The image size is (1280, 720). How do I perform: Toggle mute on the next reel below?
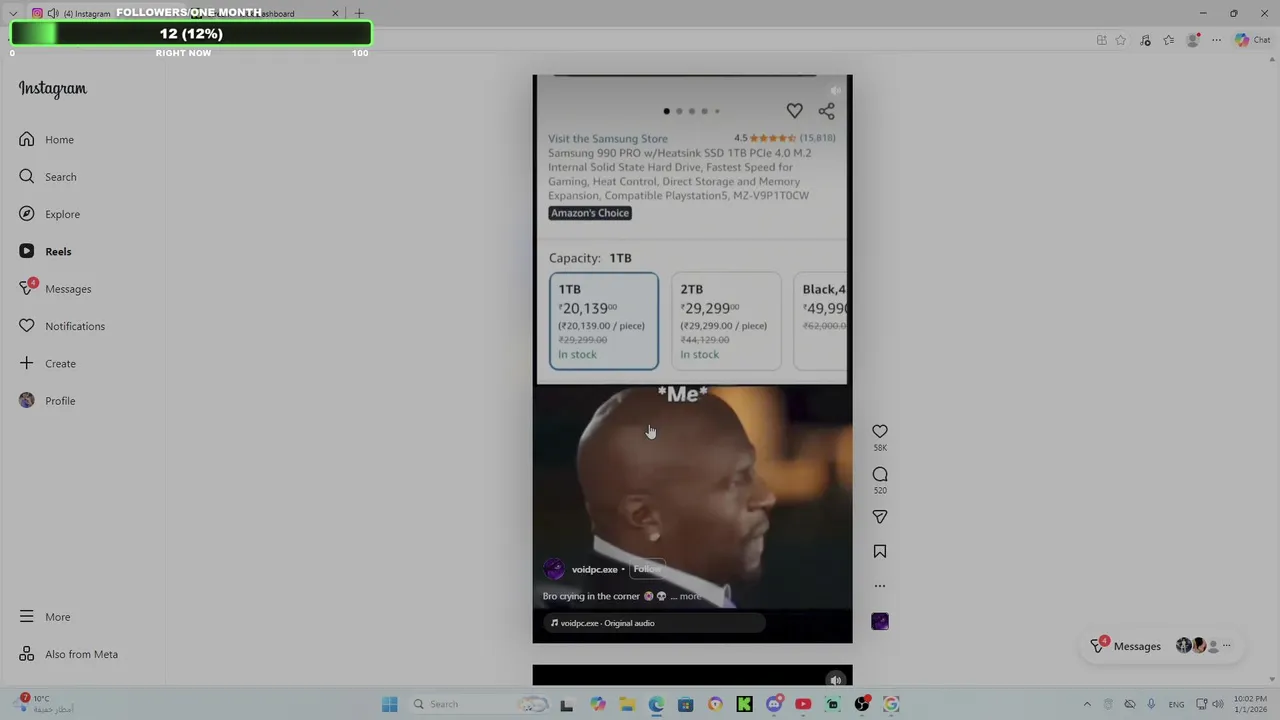pos(836,680)
